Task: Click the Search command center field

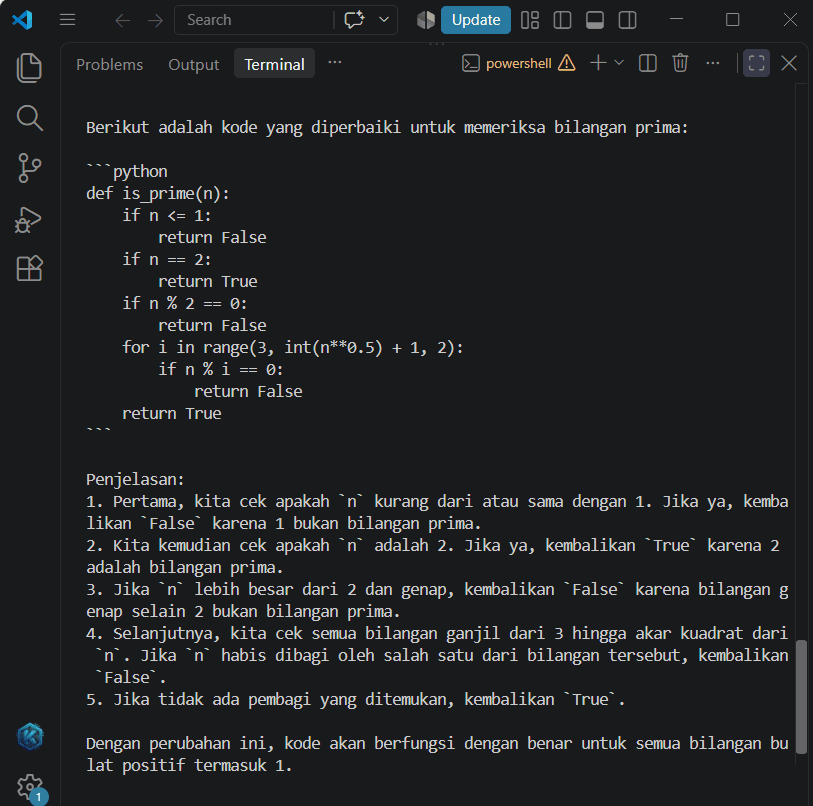Action: click(x=254, y=20)
